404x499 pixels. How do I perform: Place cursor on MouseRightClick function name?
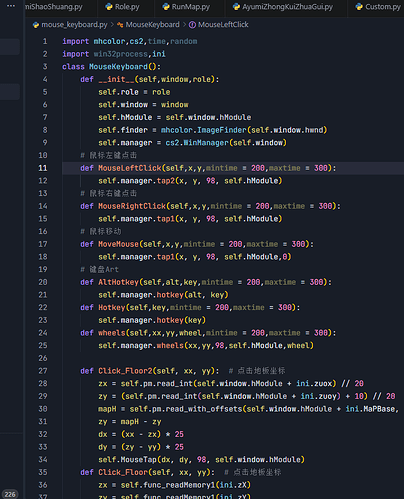pos(132,206)
